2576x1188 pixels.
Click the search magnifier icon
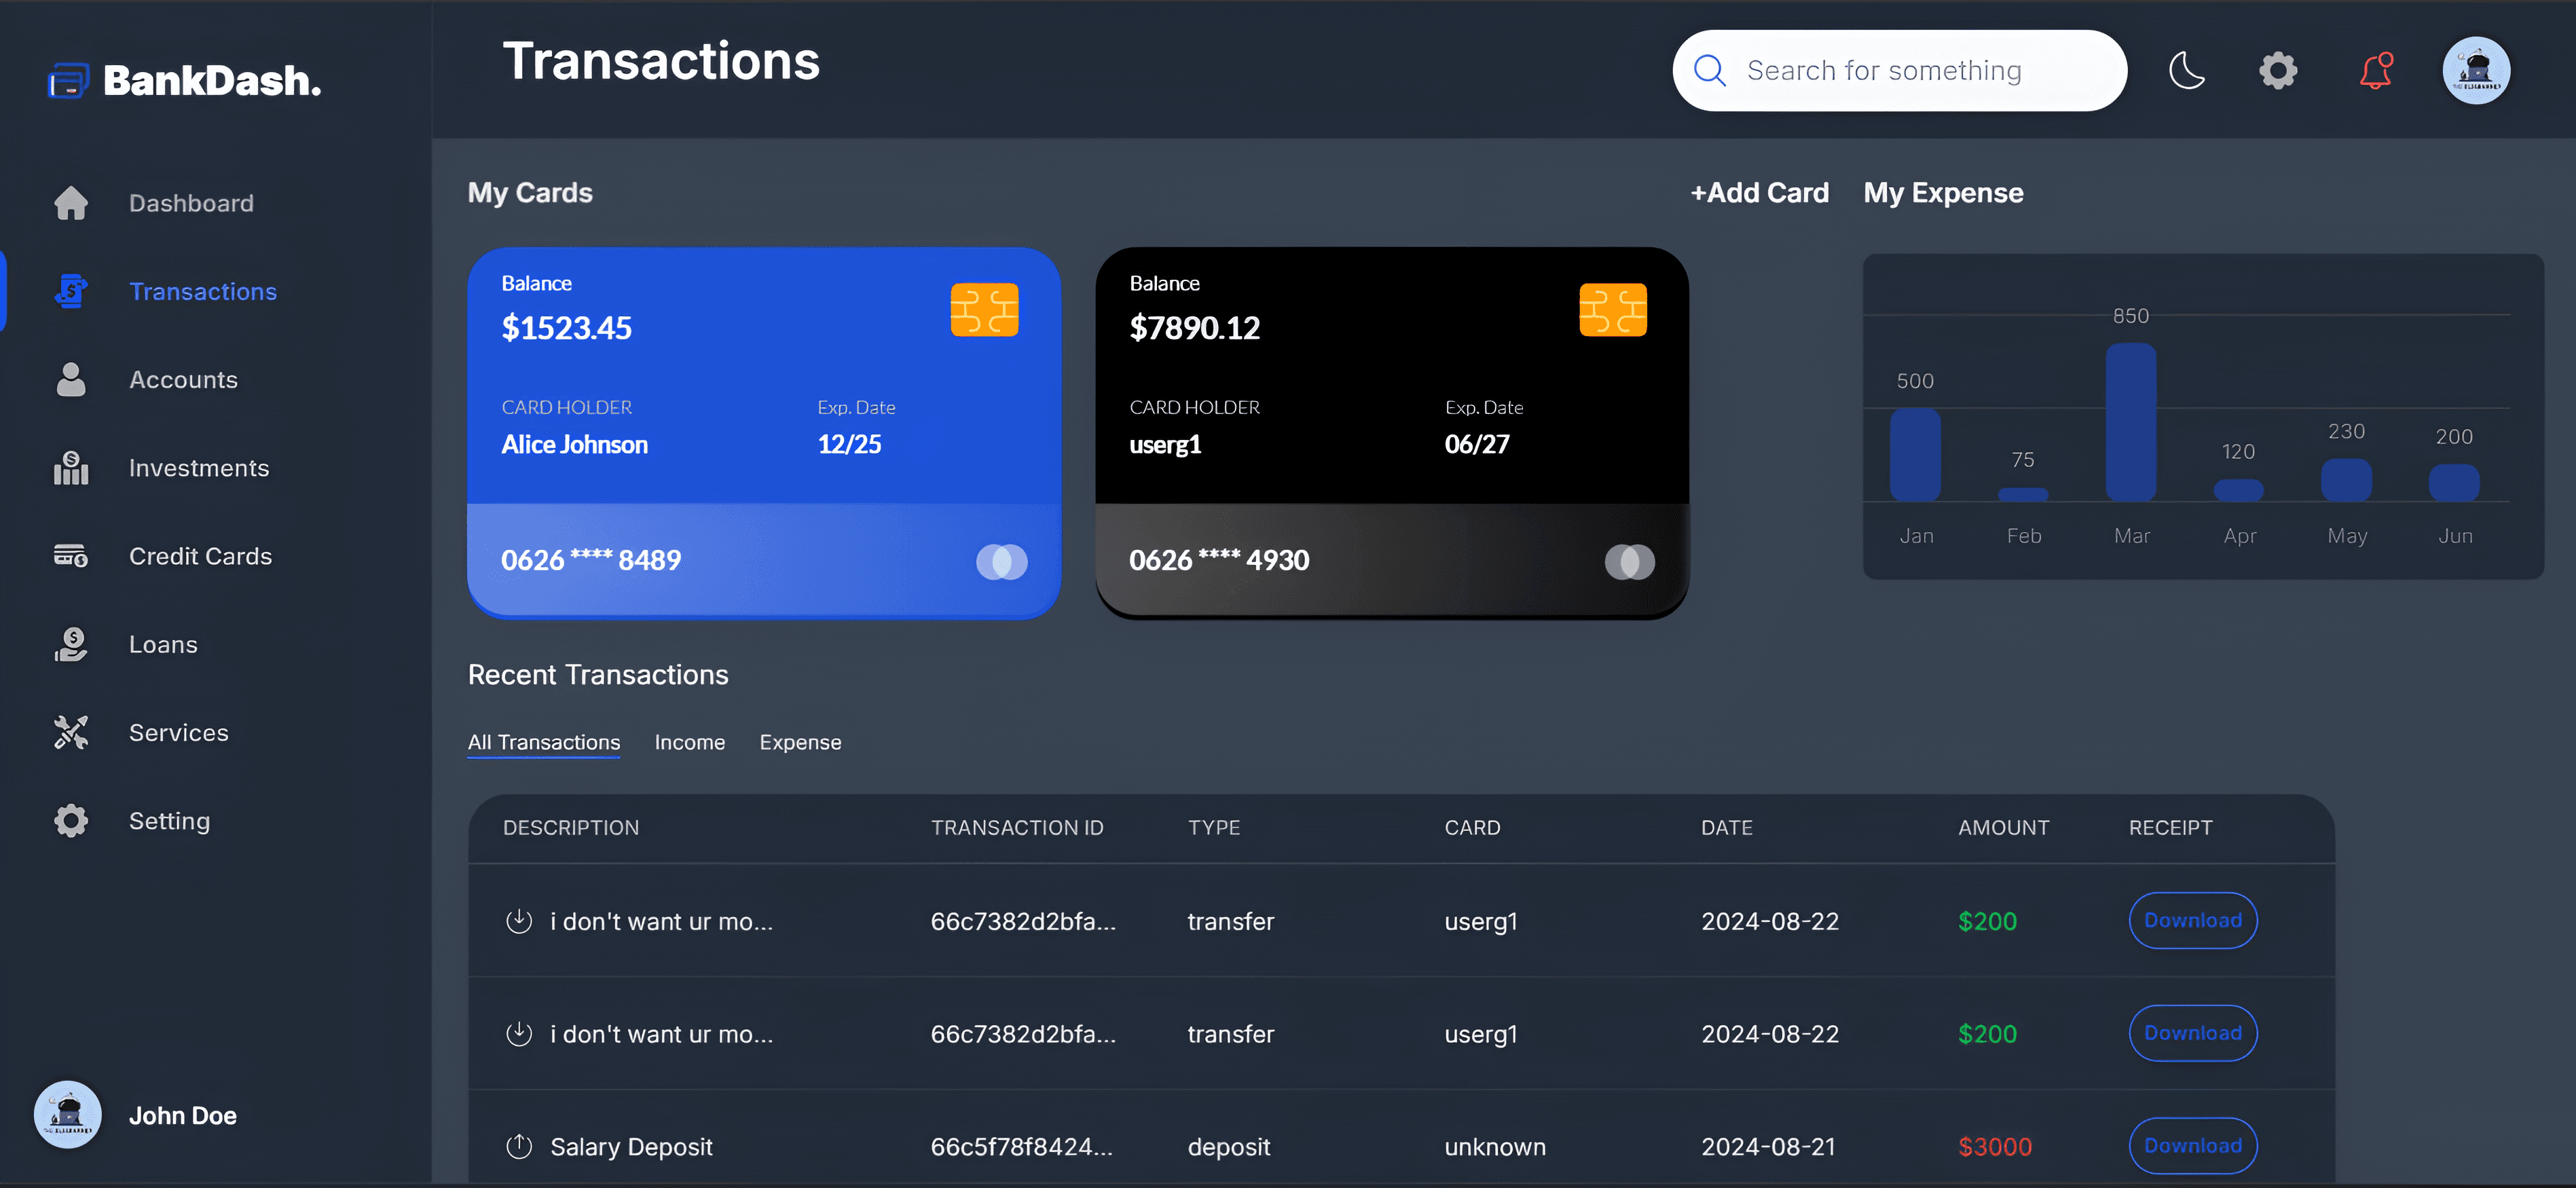pyautogui.click(x=1710, y=70)
